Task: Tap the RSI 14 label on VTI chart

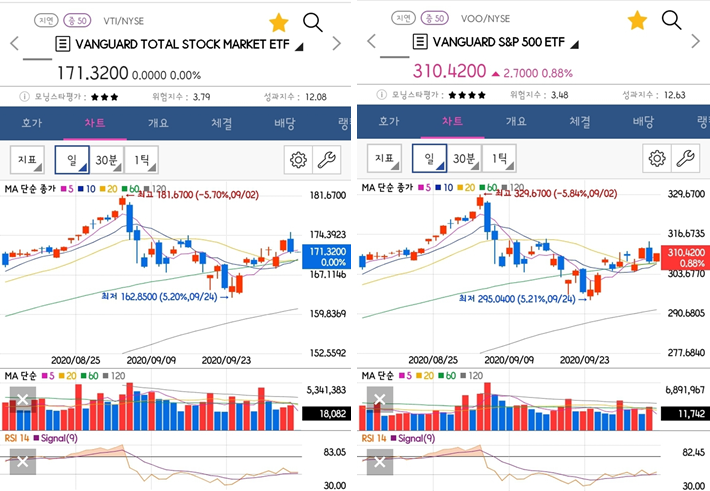Action: tap(17, 438)
